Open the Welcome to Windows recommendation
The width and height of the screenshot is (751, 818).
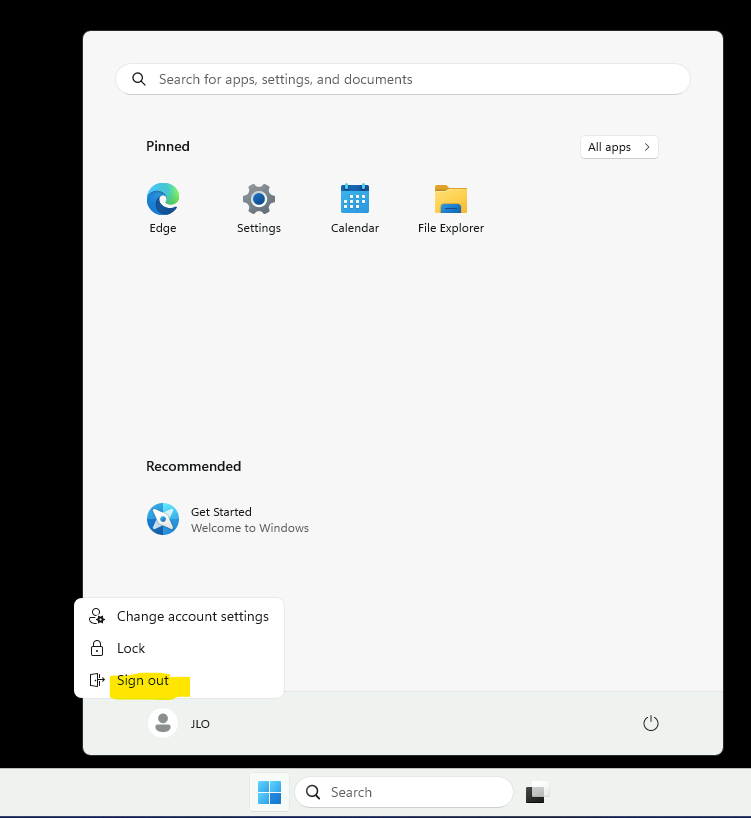click(228, 520)
